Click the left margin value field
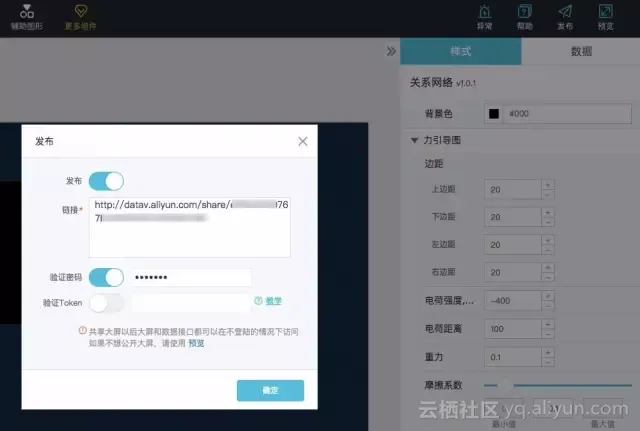Viewport: 640px width, 431px height. 513,244
